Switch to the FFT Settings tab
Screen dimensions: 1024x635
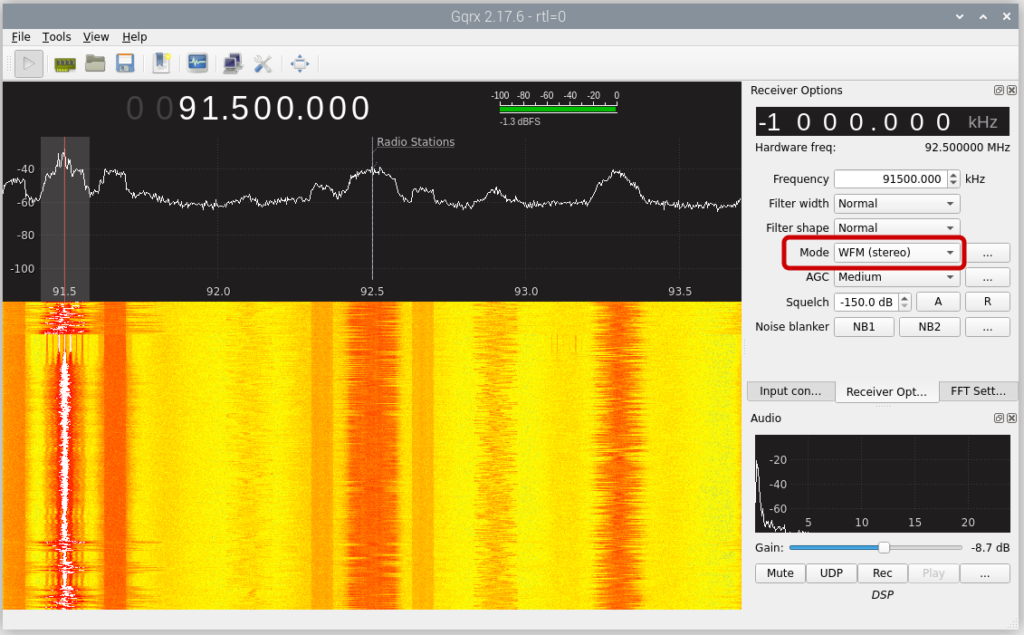pos(978,391)
